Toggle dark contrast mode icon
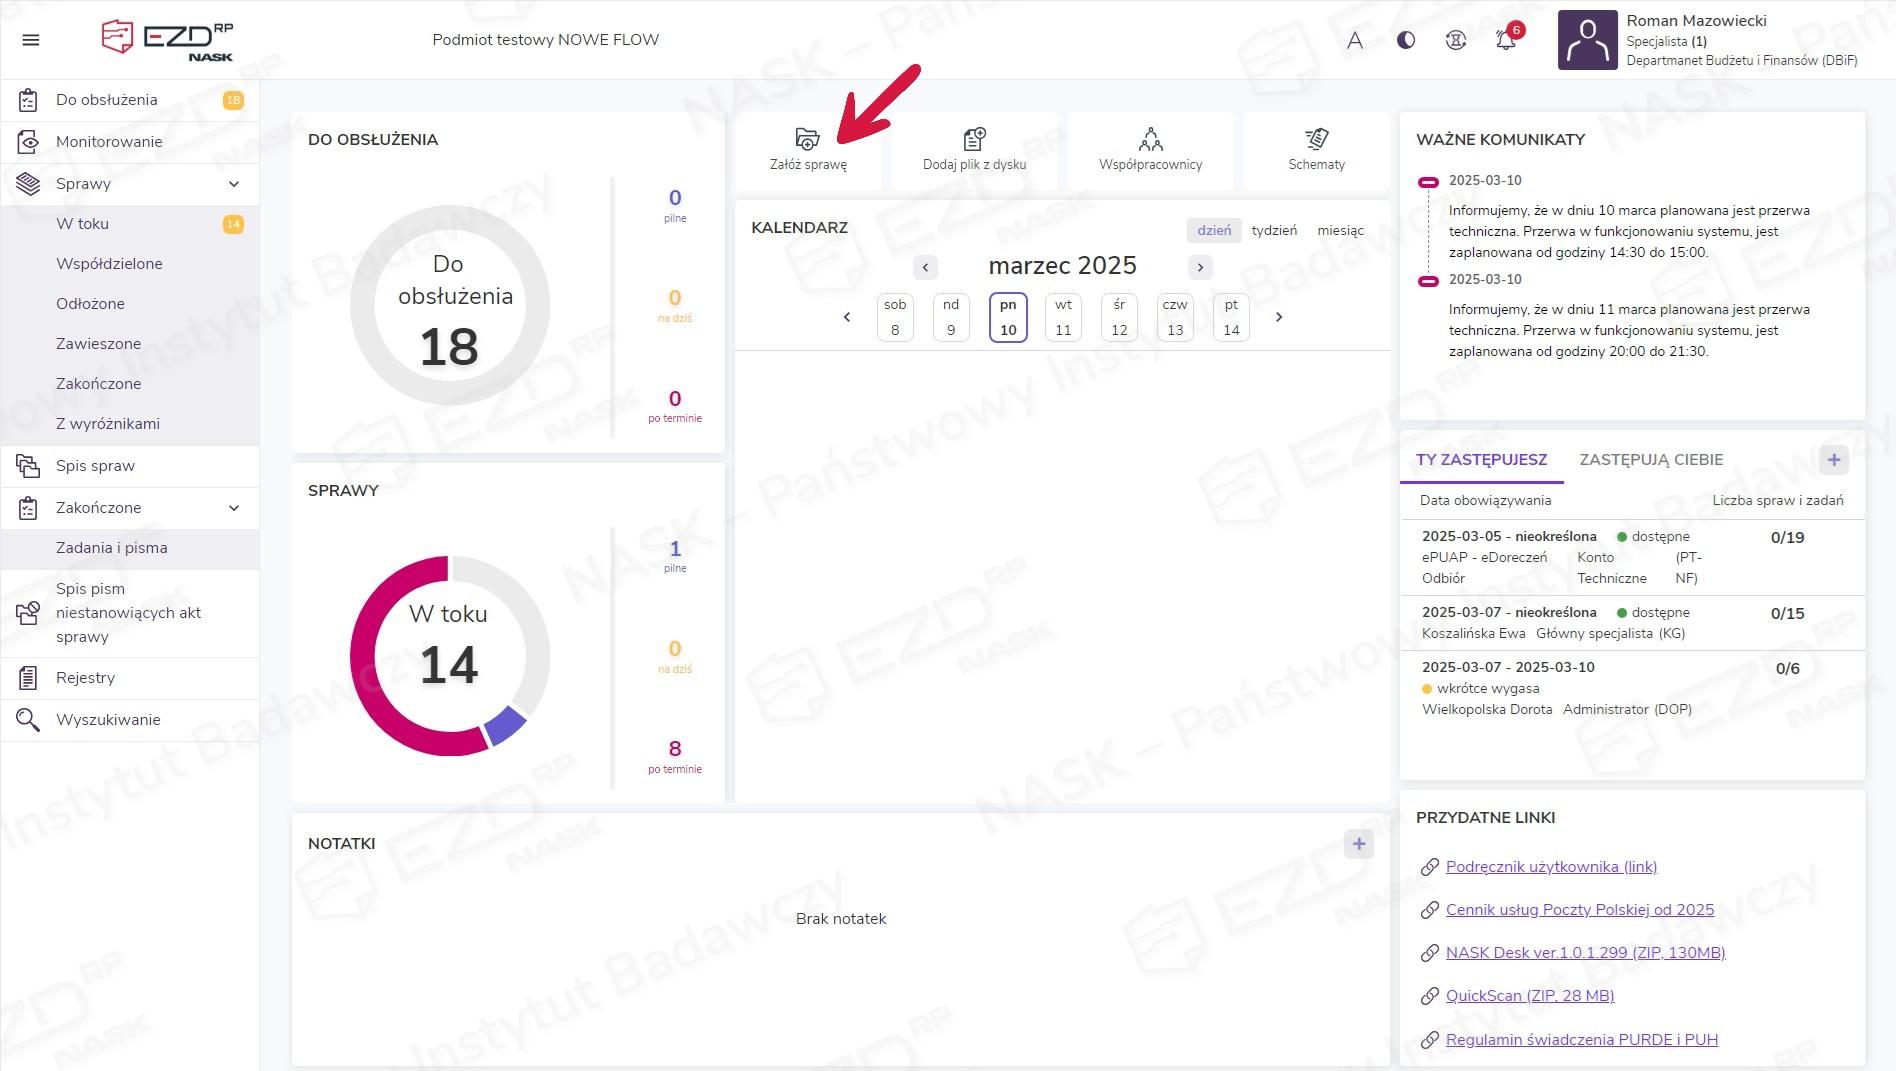The width and height of the screenshot is (1896, 1071). click(x=1406, y=40)
